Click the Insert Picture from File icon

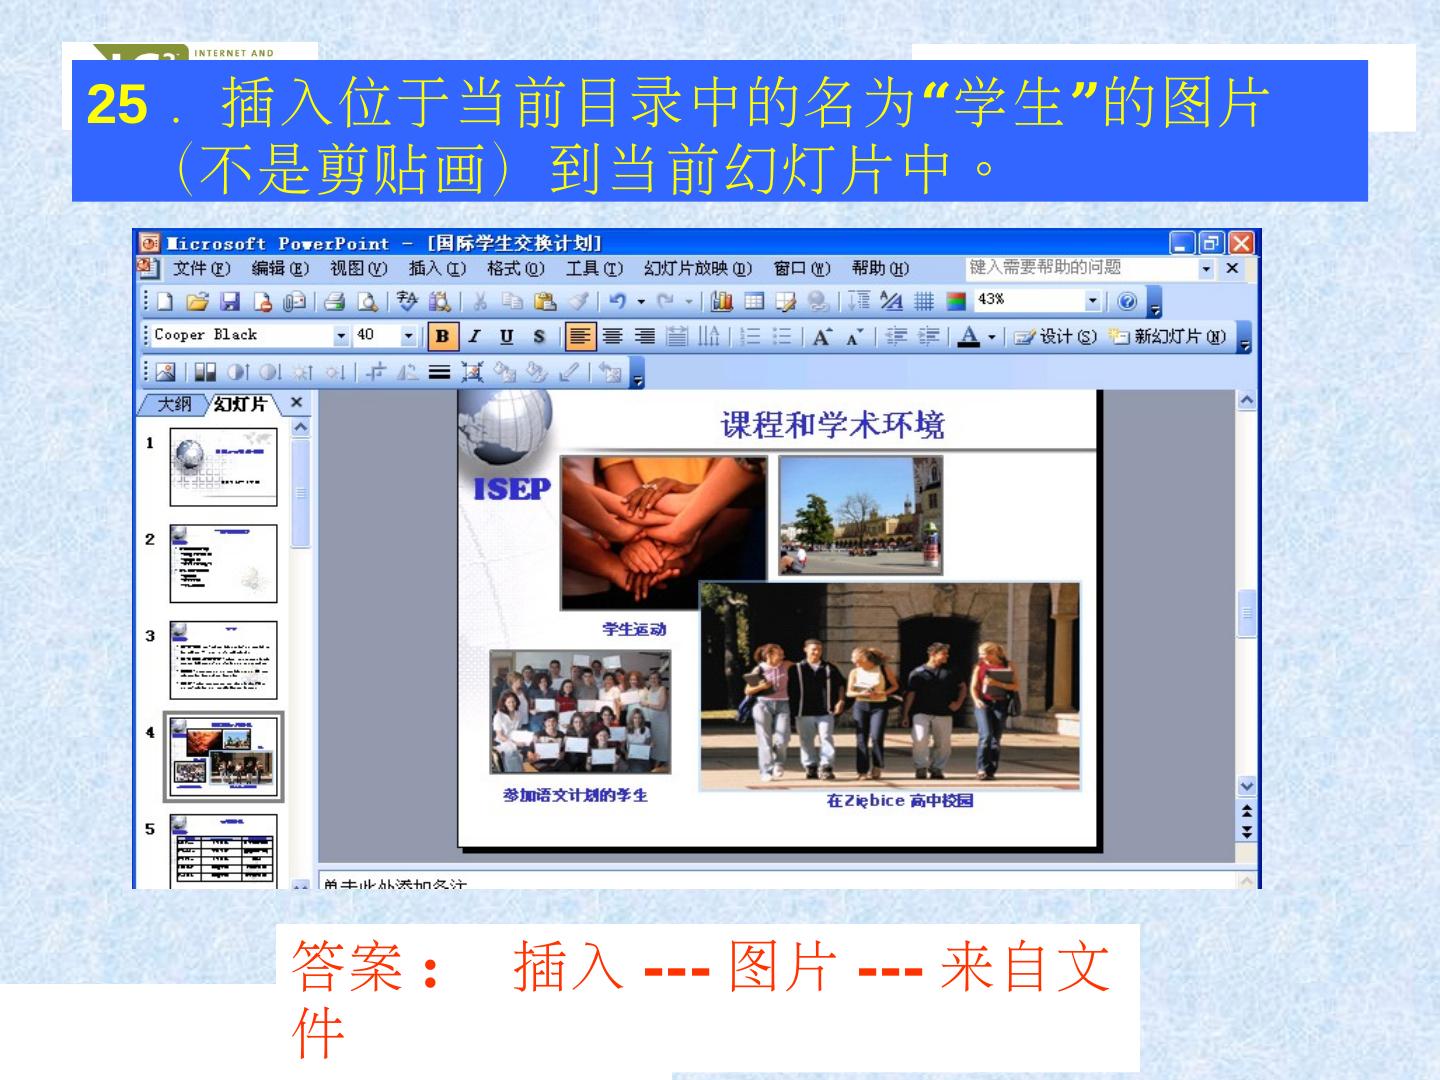click(166, 373)
